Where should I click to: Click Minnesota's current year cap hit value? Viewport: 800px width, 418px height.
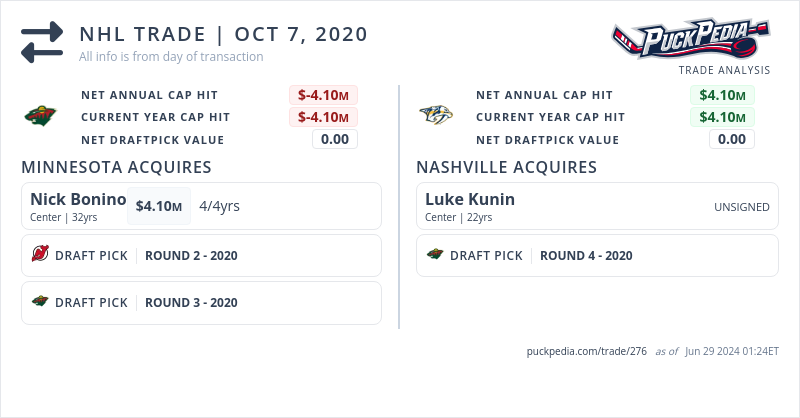click(323, 117)
